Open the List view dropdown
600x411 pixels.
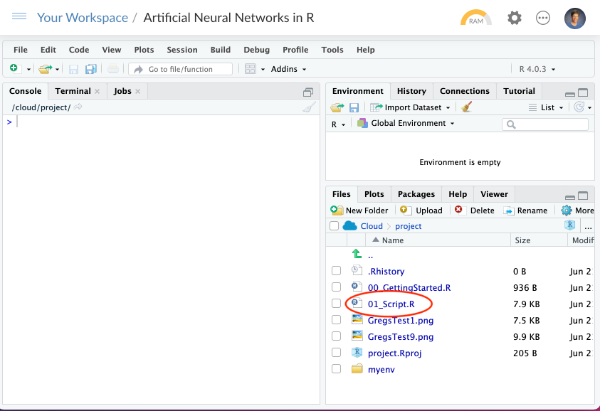pos(546,108)
